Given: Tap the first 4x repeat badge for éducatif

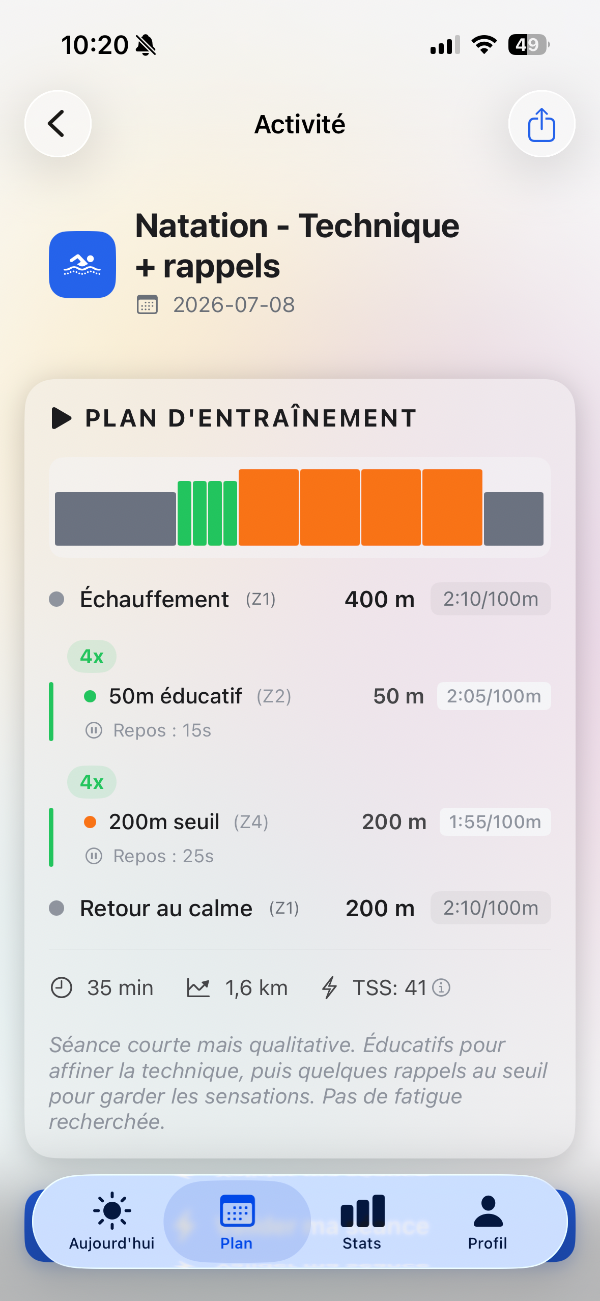Looking at the screenshot, I should point(92,657).
